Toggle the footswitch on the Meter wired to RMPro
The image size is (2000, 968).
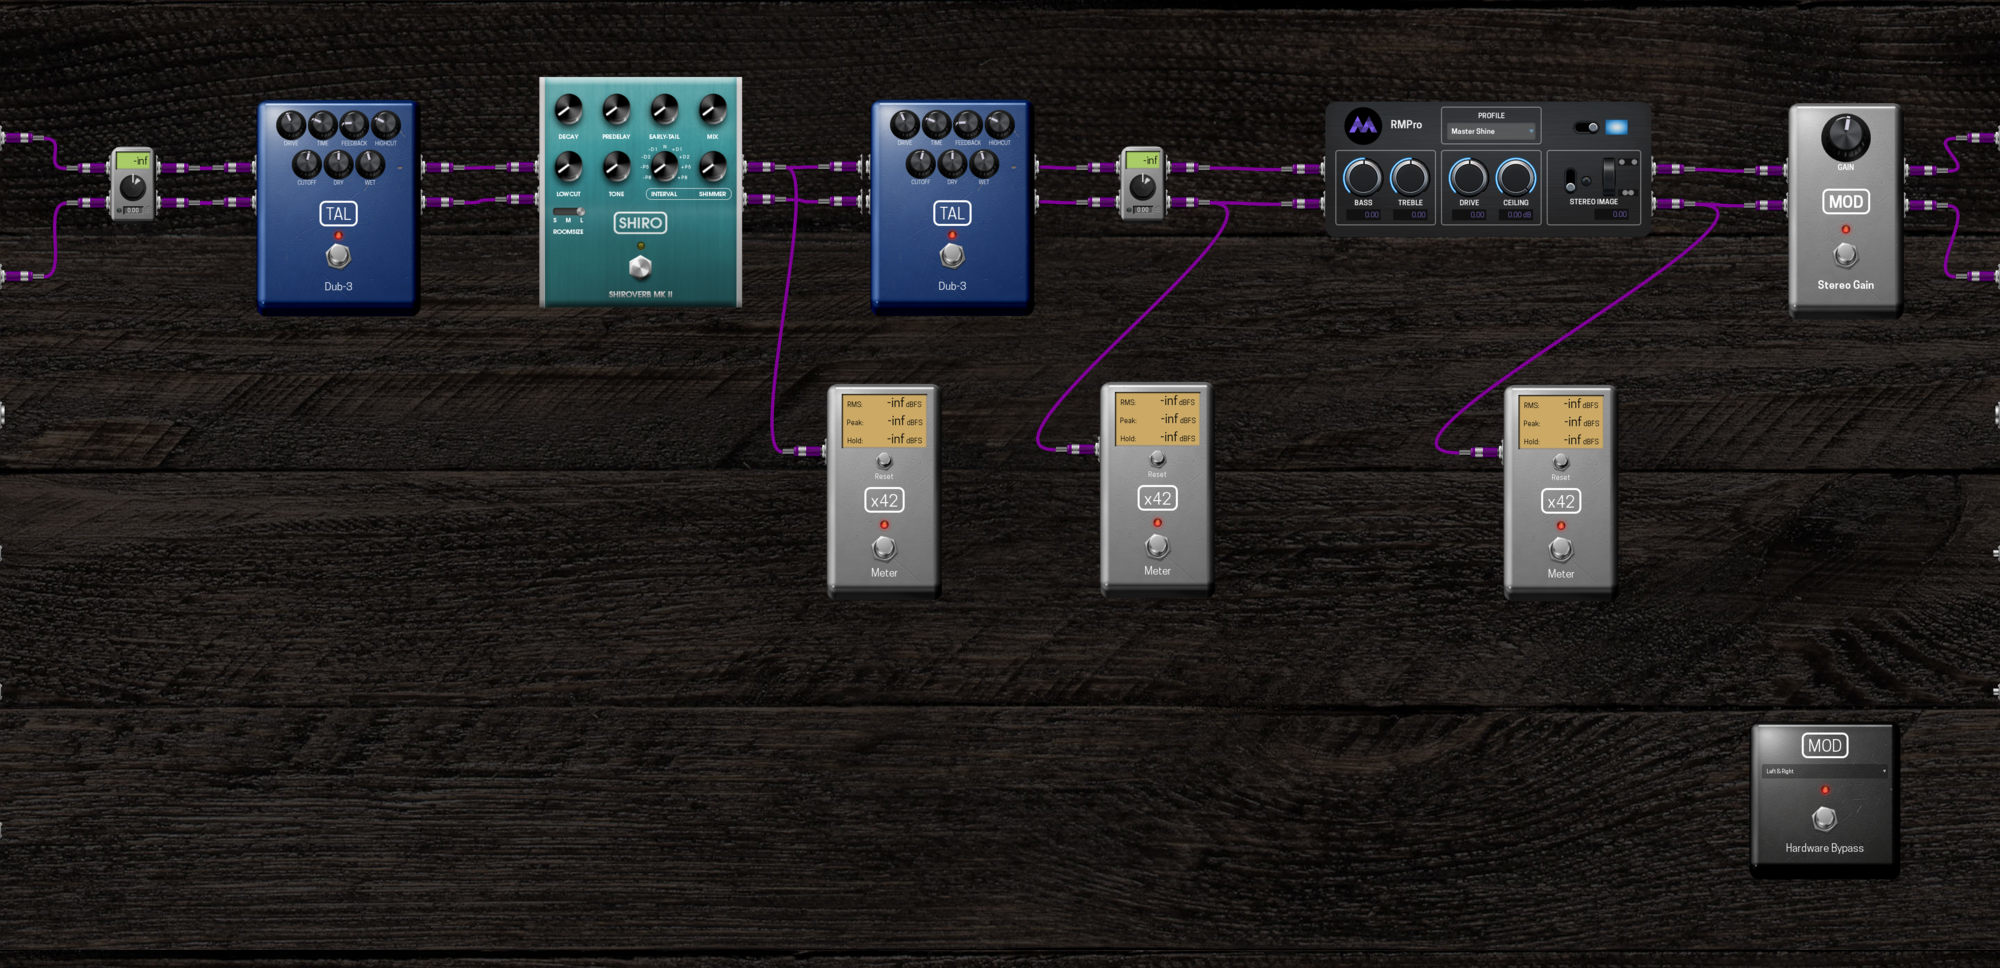[1560, 549]
